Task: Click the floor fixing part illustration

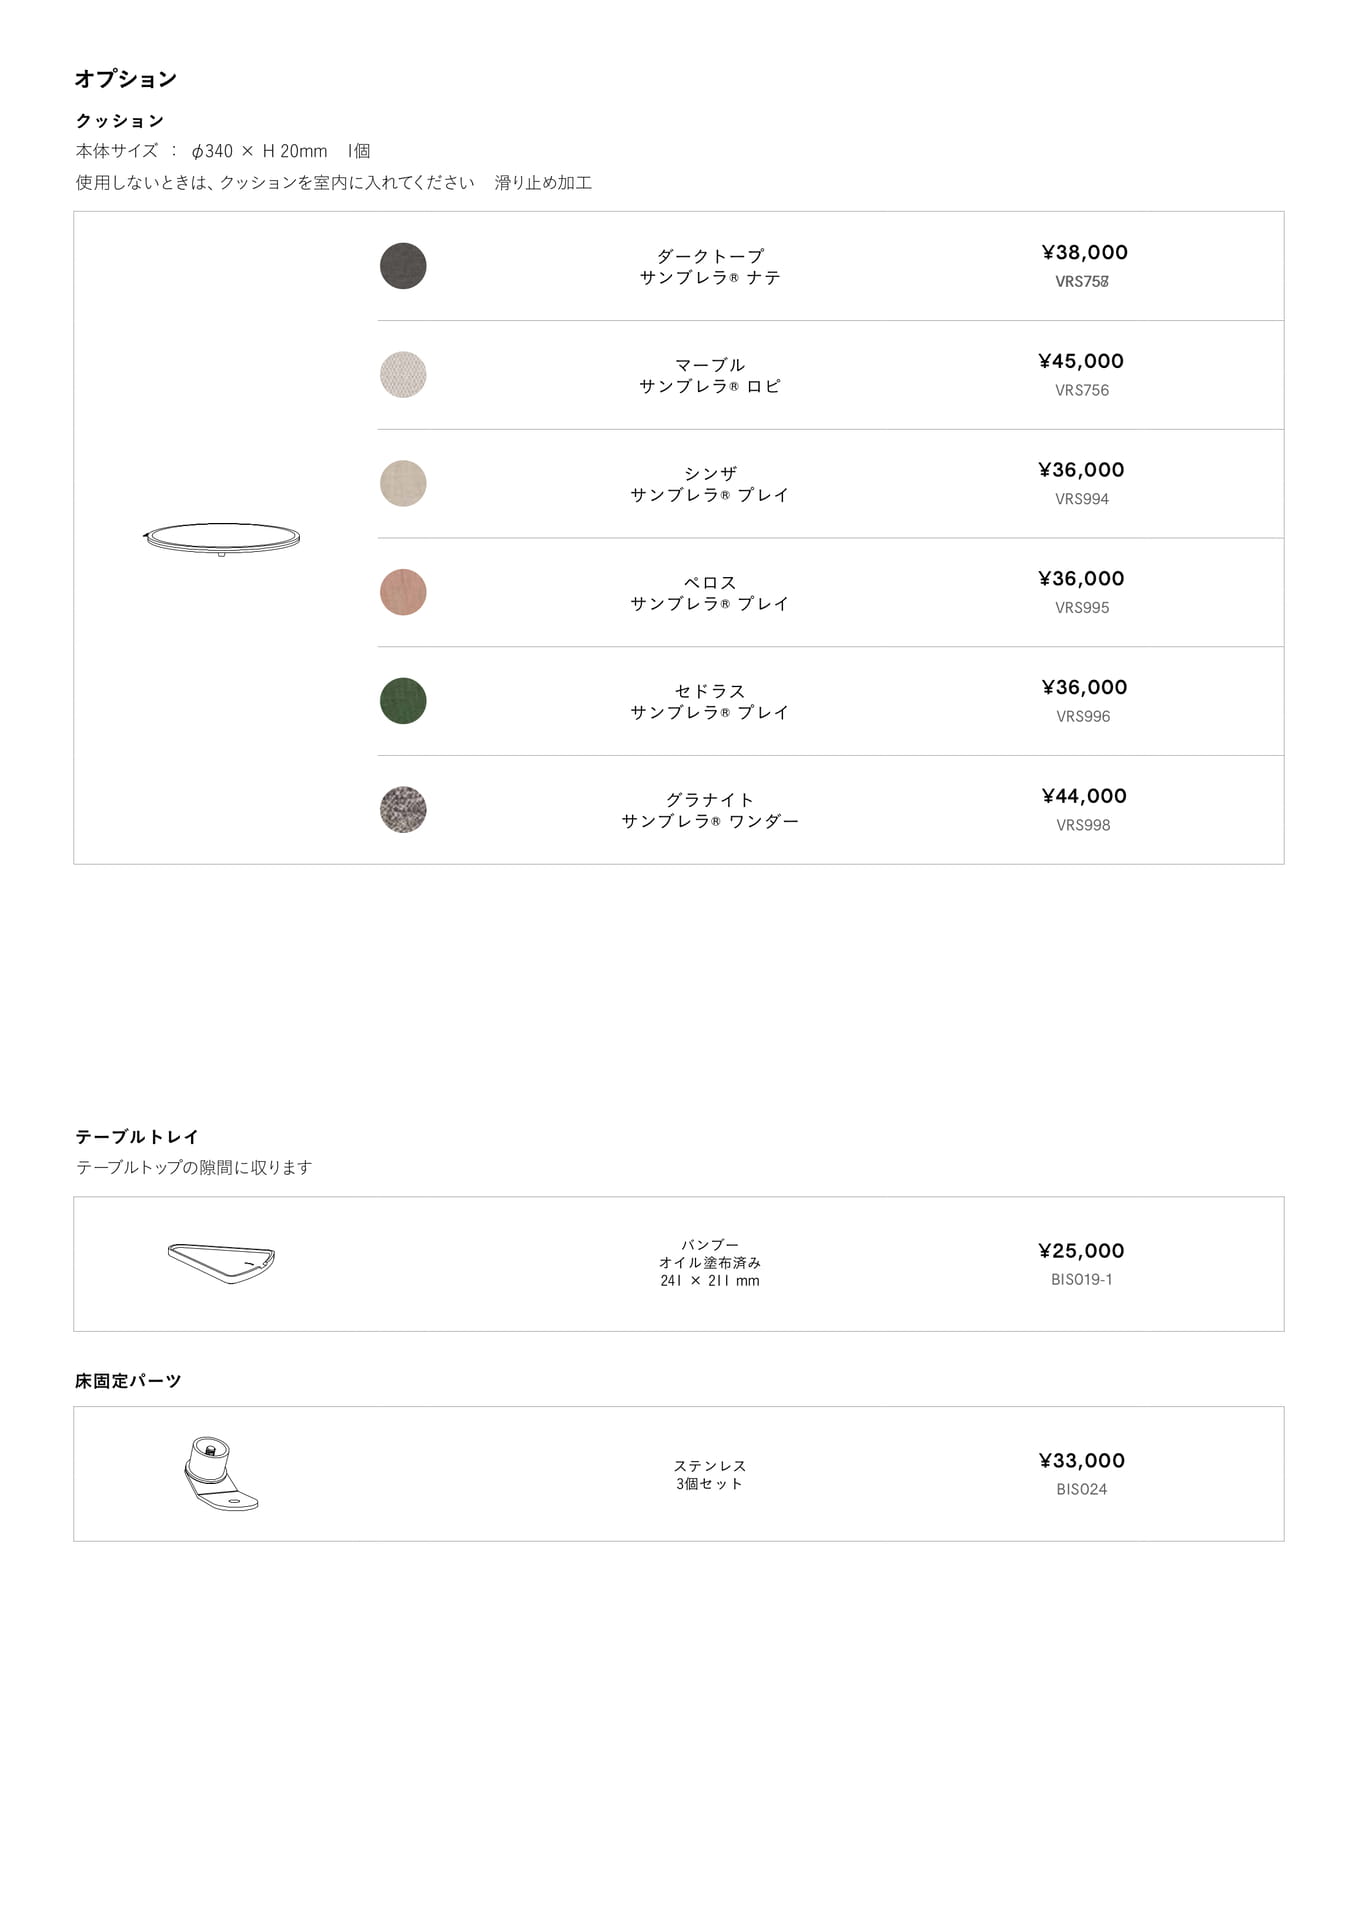Action: [221, 1474]
